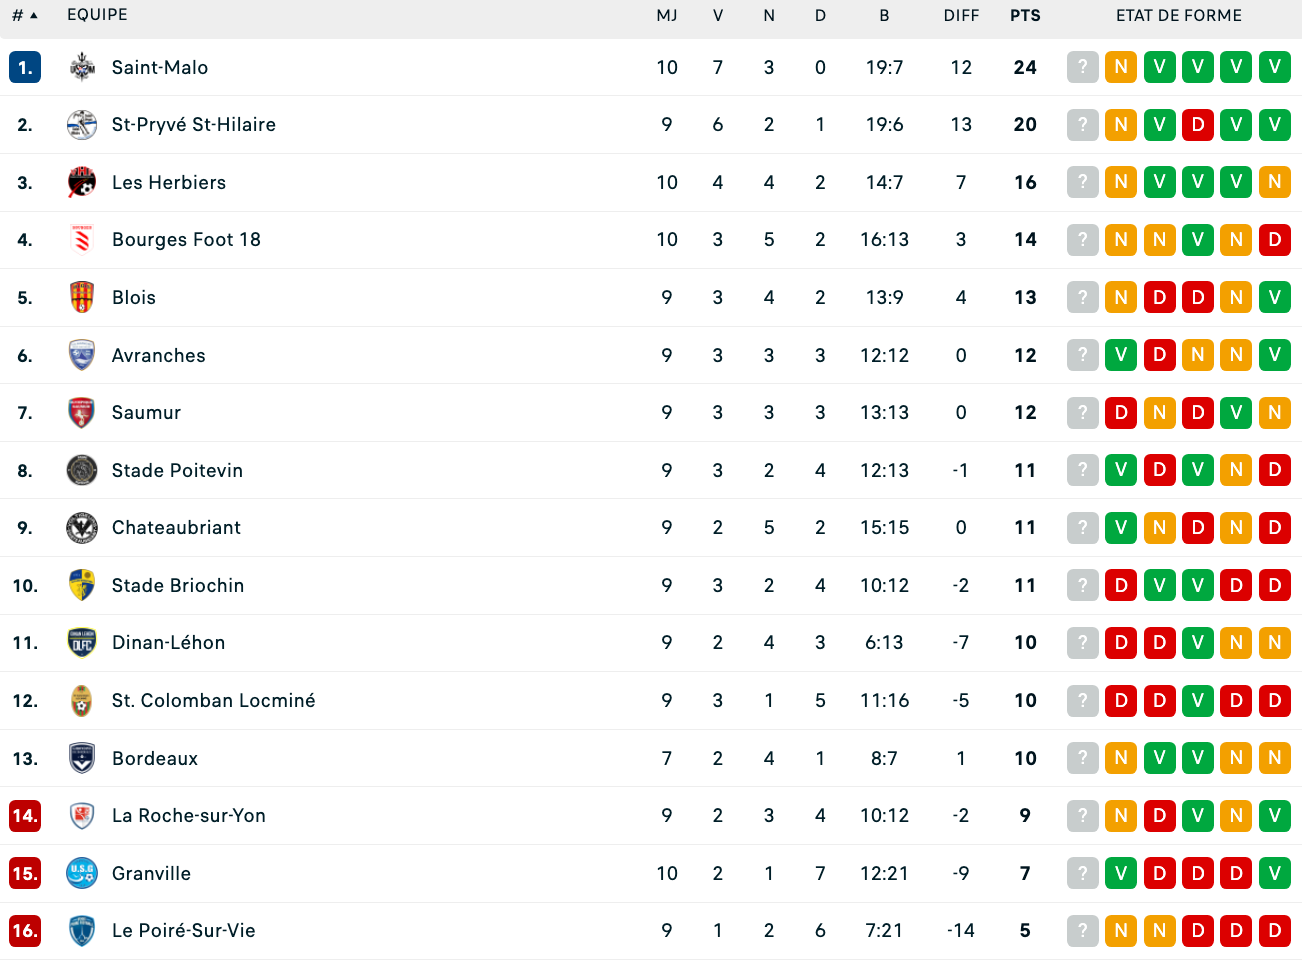Click the Les Herbiers club logo
Screen dimensions: 1302x960
tap(82, 182)
